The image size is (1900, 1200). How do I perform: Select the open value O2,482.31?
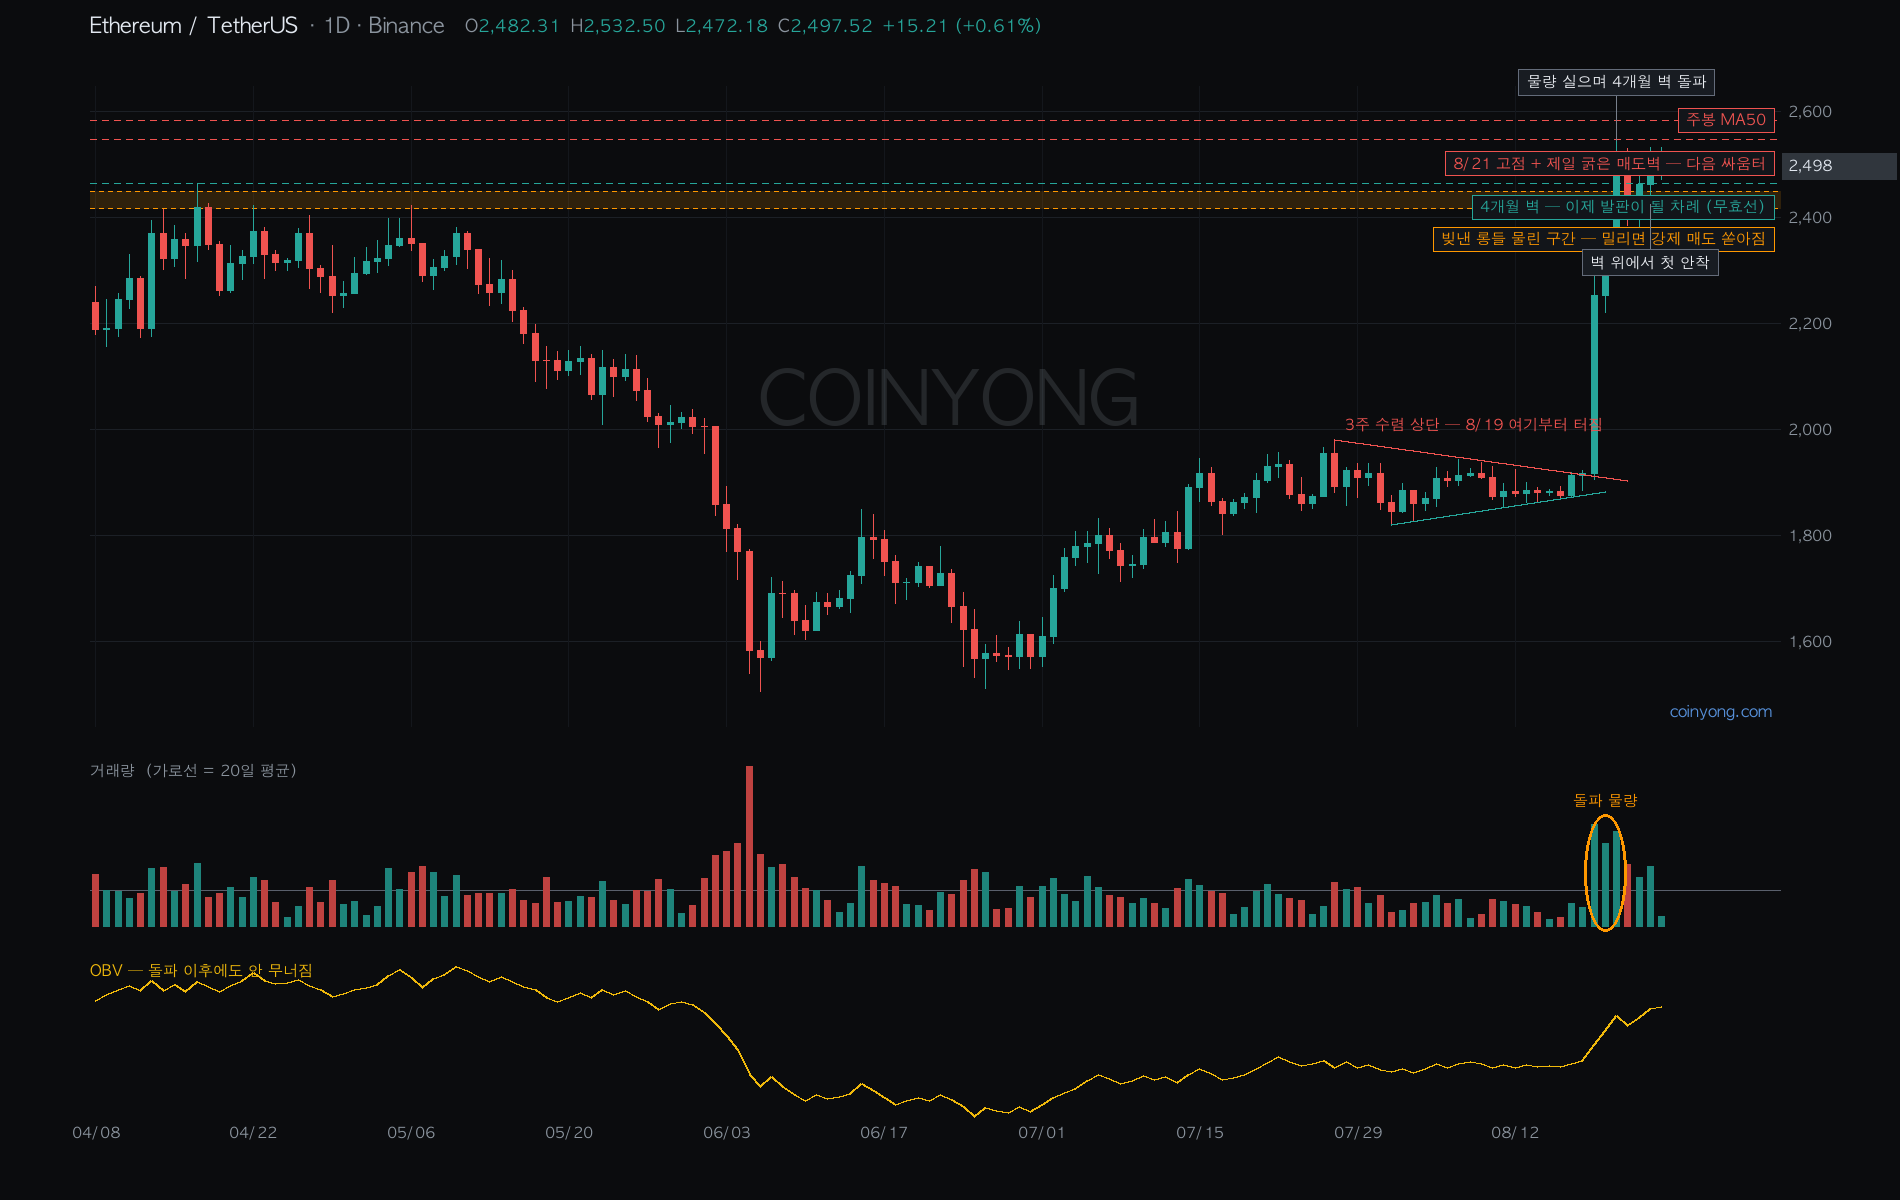pos(512,26)
